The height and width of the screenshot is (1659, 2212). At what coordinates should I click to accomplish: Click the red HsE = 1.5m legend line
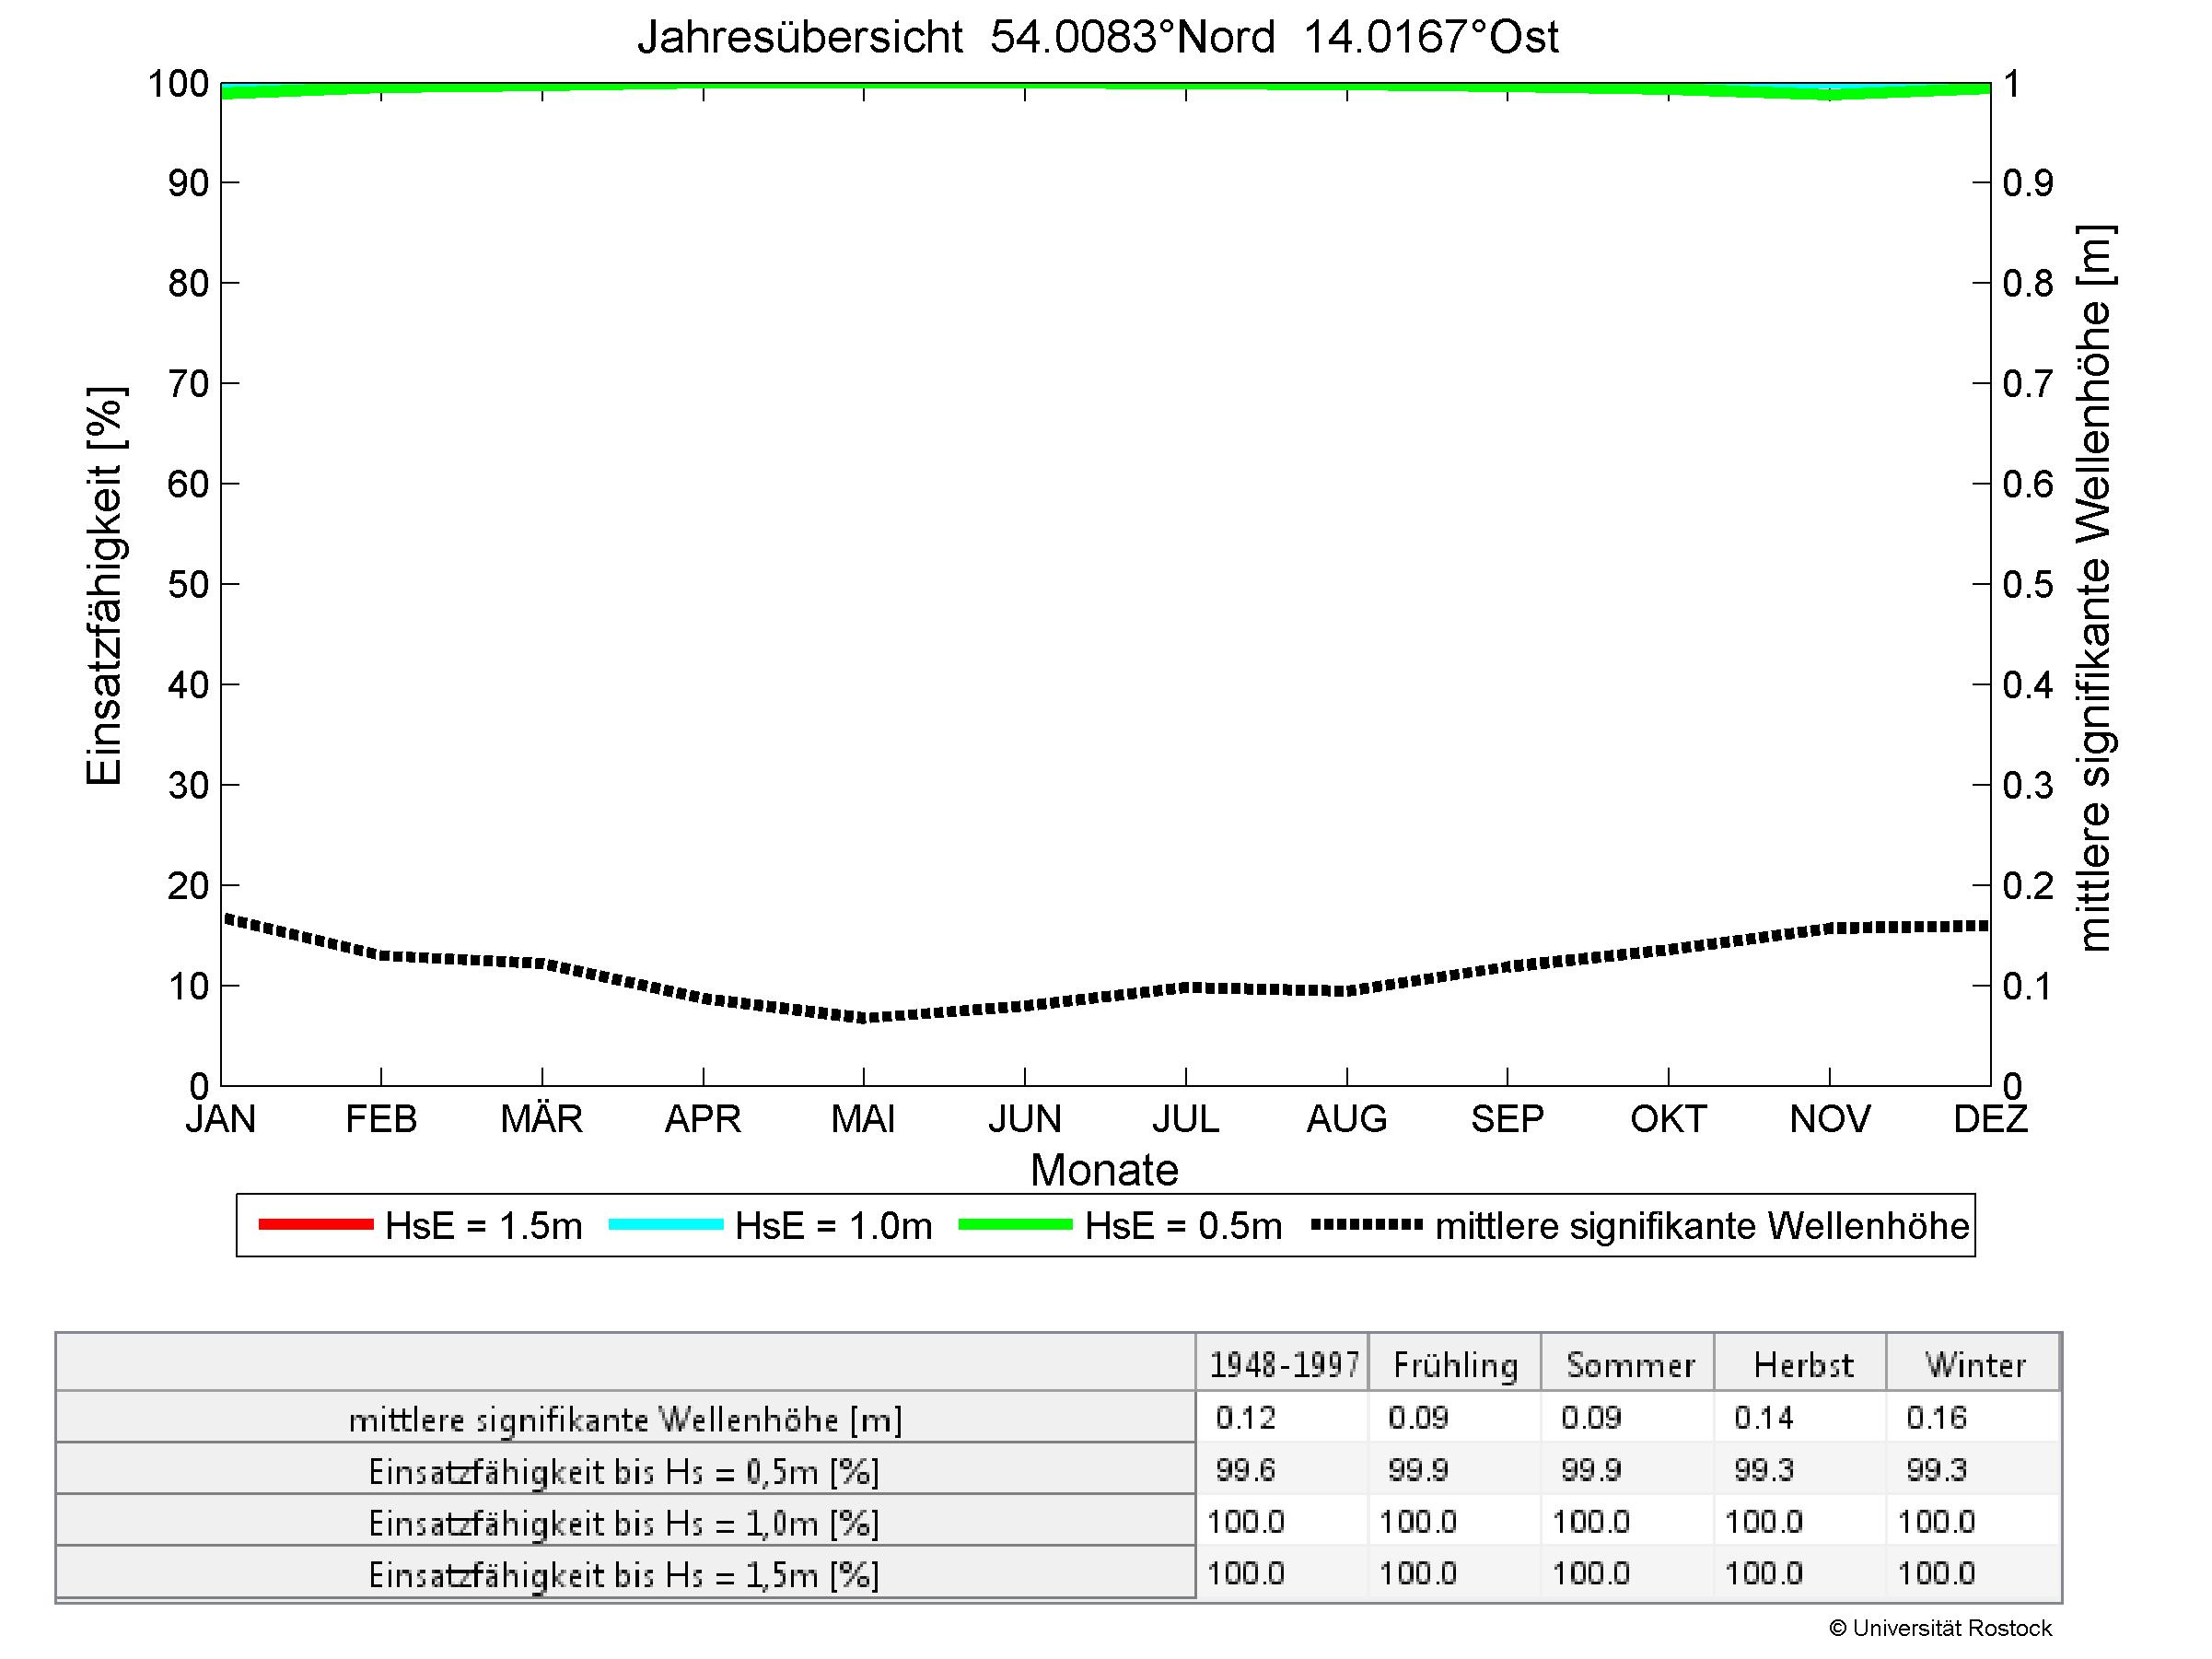click(x=315, y=1224)
